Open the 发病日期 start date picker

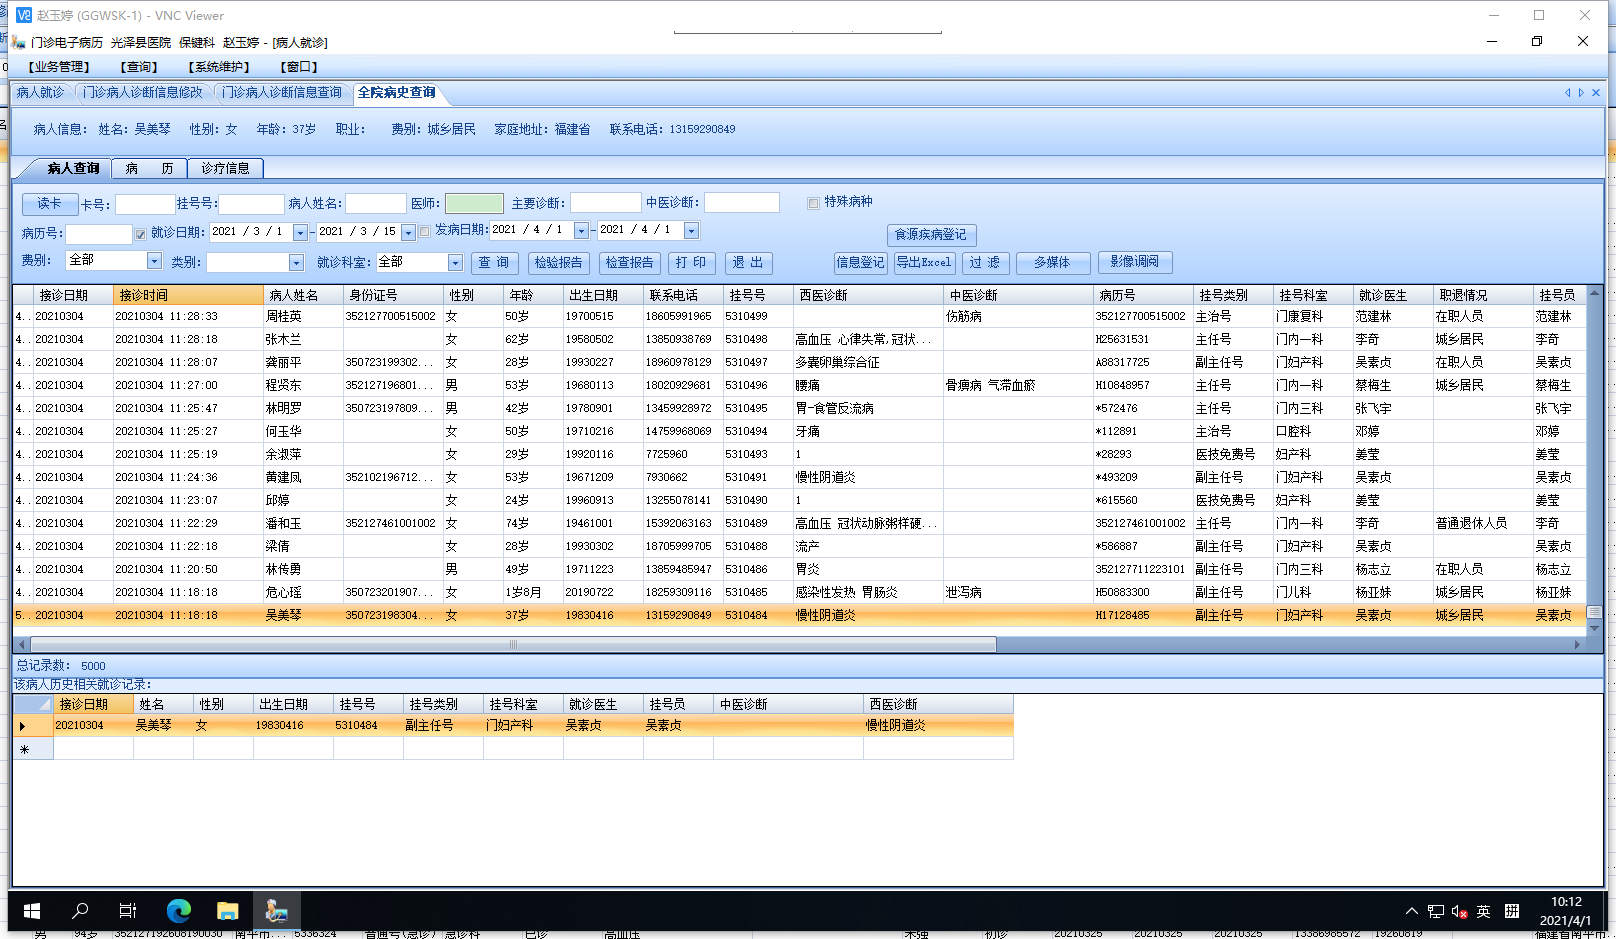581,231
